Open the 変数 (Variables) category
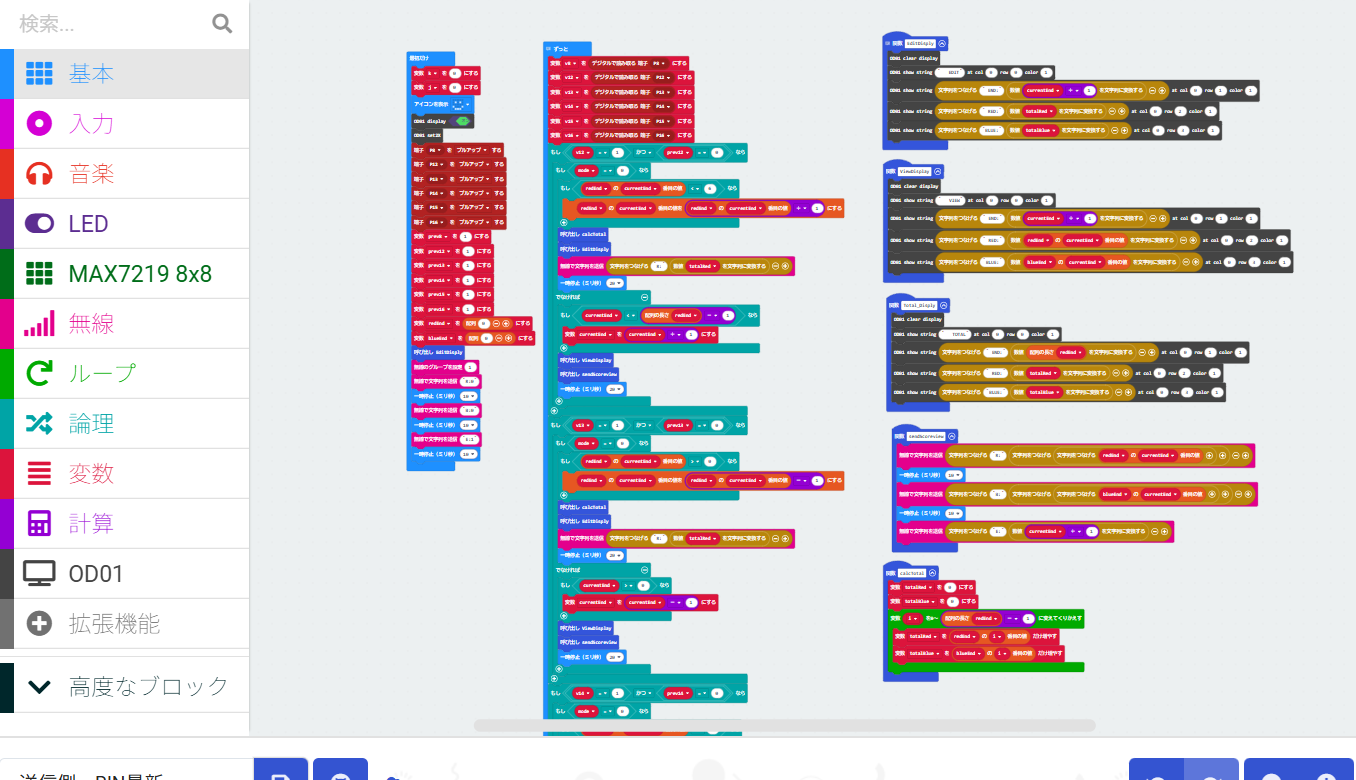Image resolution: width=1356 pixels, height=780 pixels. click(91, 474)
